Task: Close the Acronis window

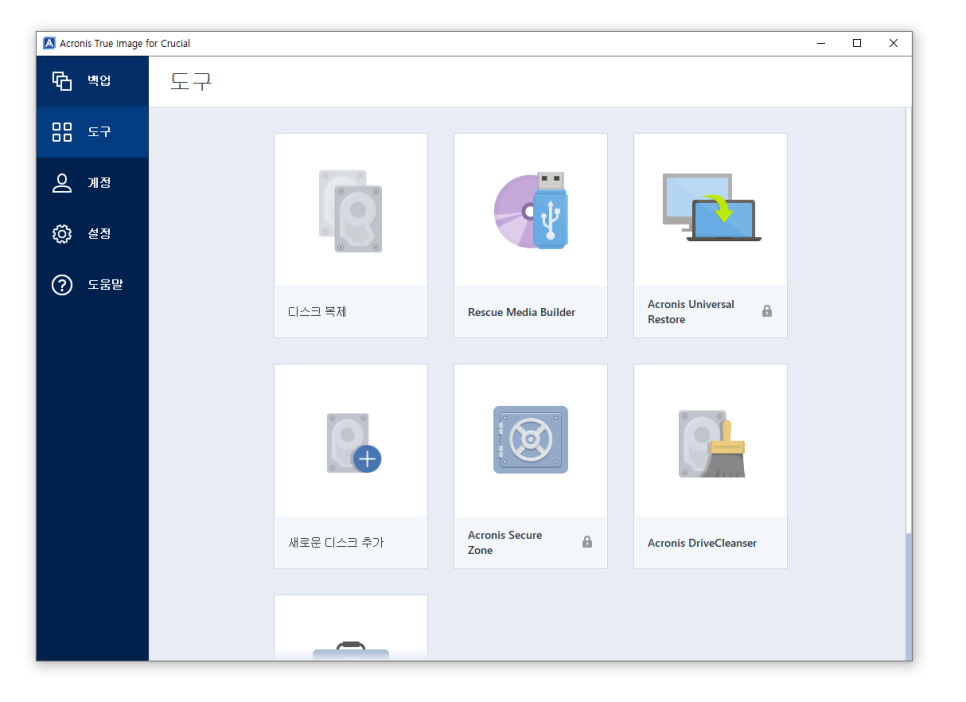Action: [x=893, y=43]
